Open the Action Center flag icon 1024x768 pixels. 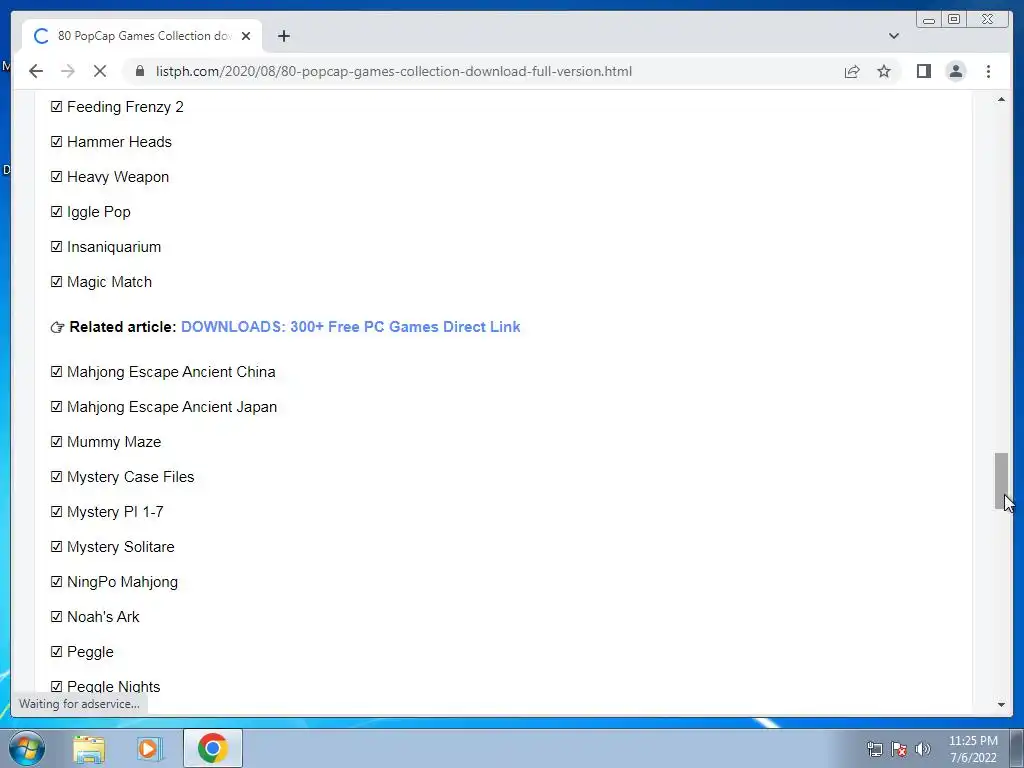pos(899,749)
